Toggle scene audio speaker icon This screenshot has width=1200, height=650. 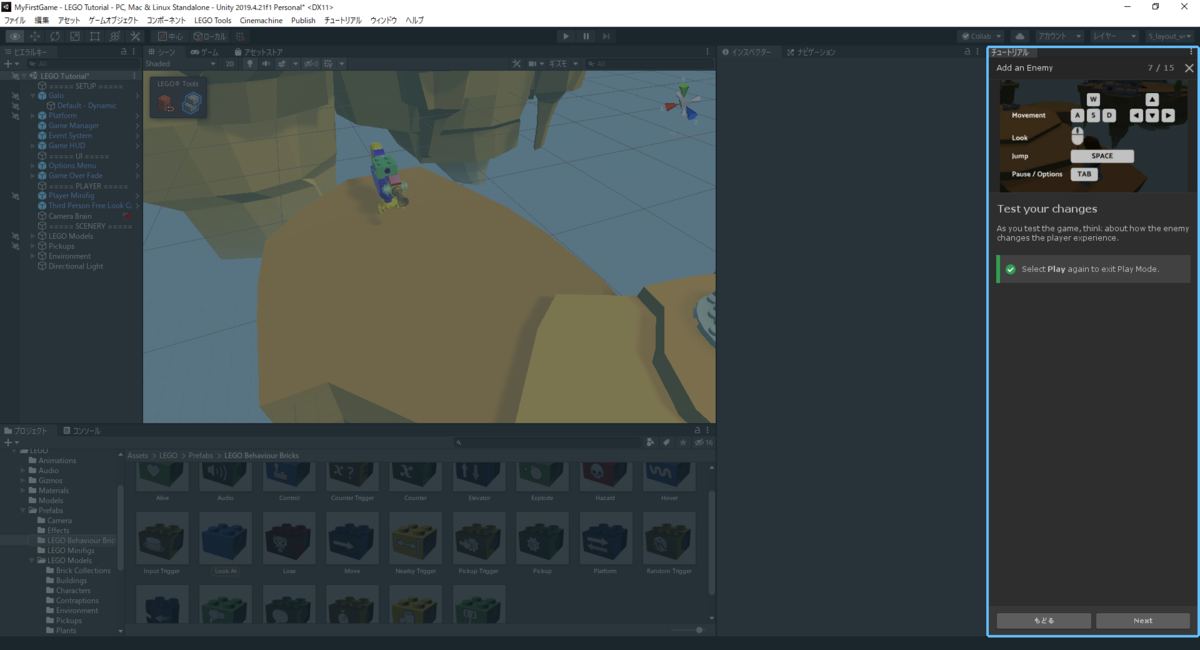tap(265, 63)
